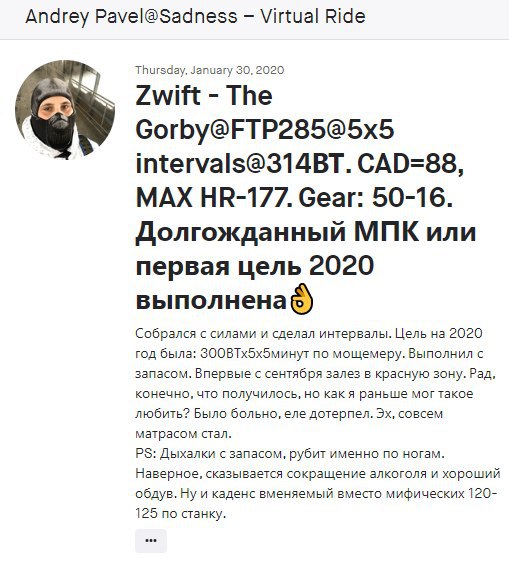Screen dimensions: 509x567
Task: Open the activity title starting with Zwift
Action: pos(305,199)
